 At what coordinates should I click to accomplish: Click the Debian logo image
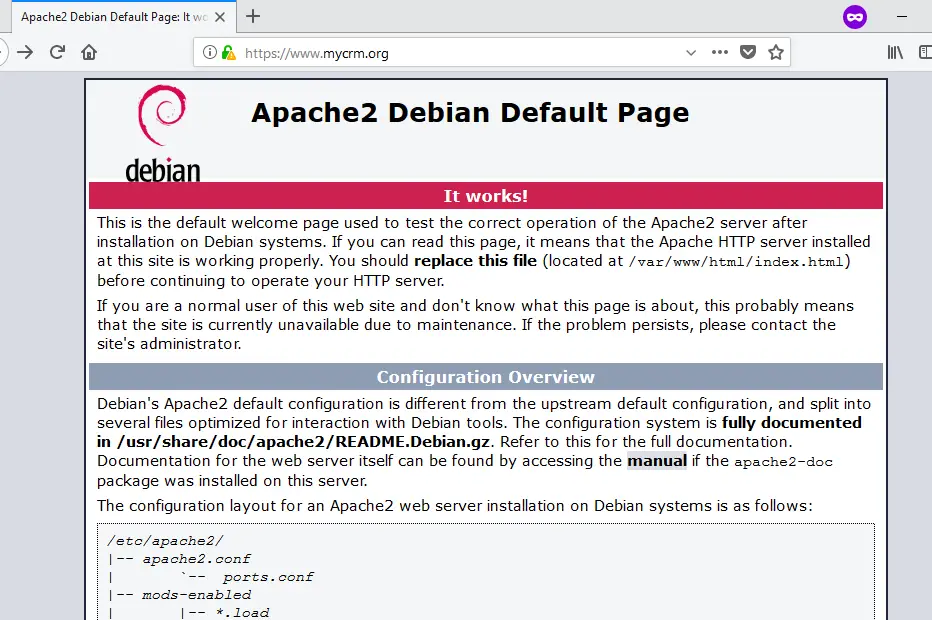[x=162, y=133]
